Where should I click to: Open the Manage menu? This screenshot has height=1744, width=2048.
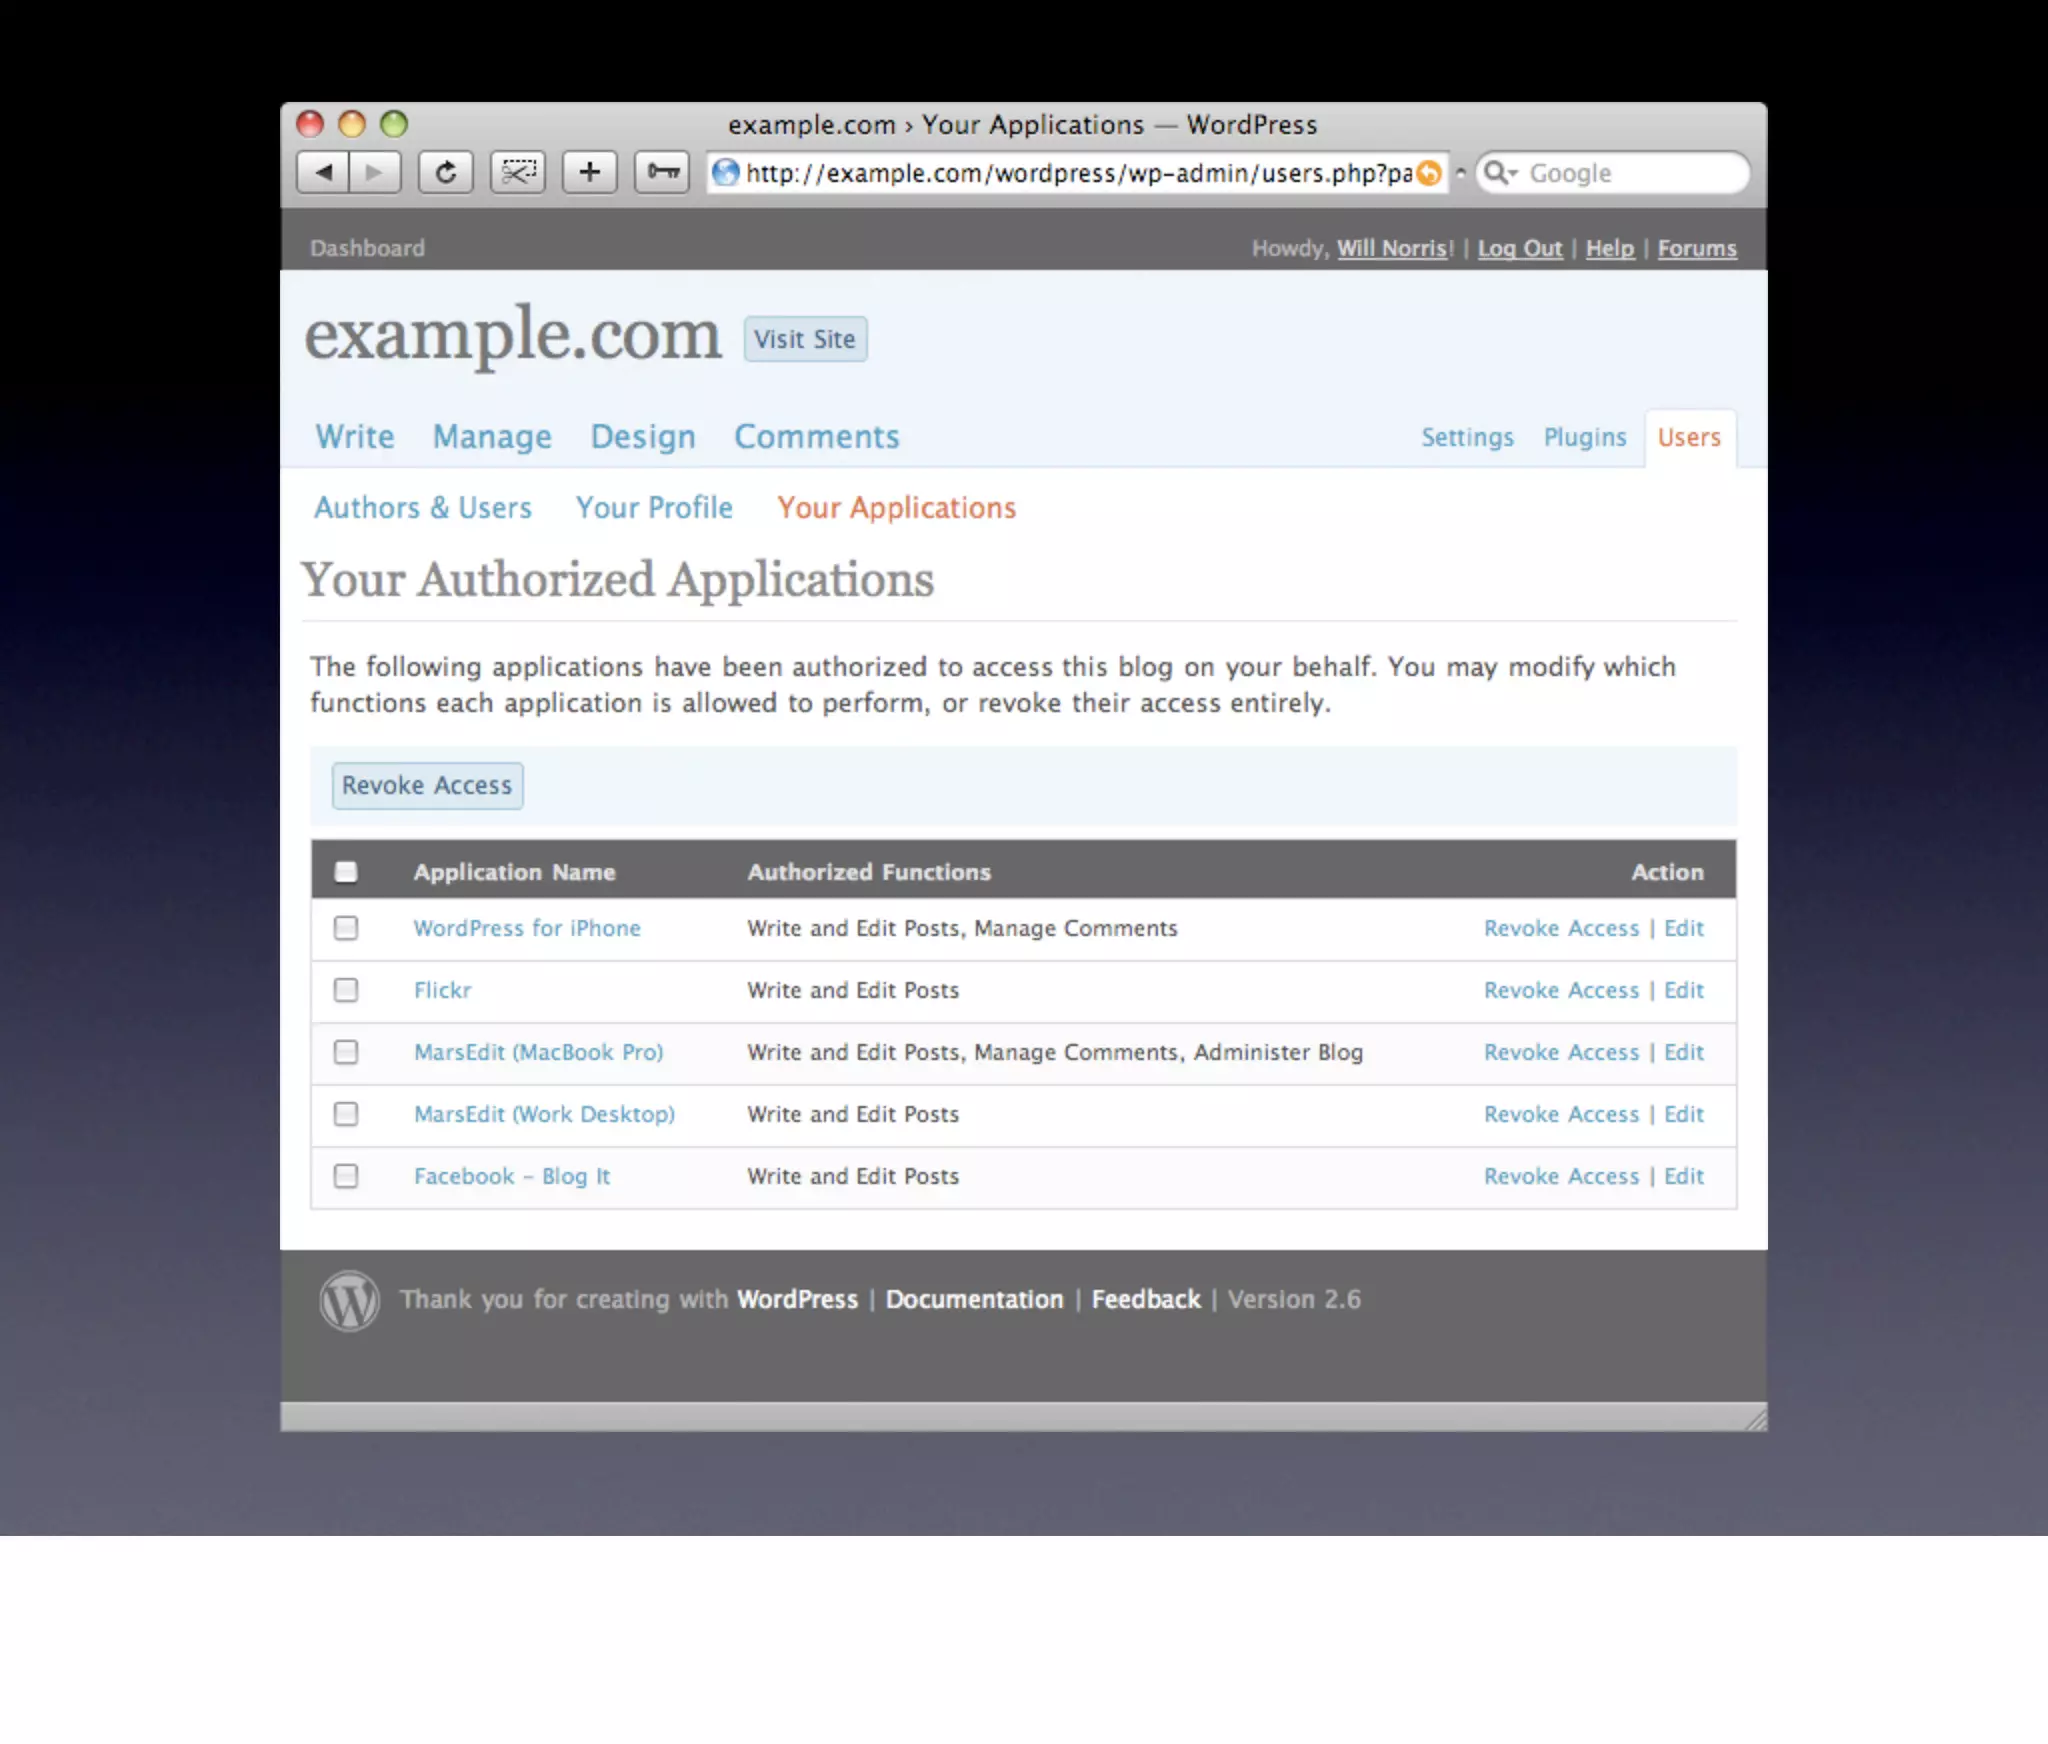tap(492, 437)
